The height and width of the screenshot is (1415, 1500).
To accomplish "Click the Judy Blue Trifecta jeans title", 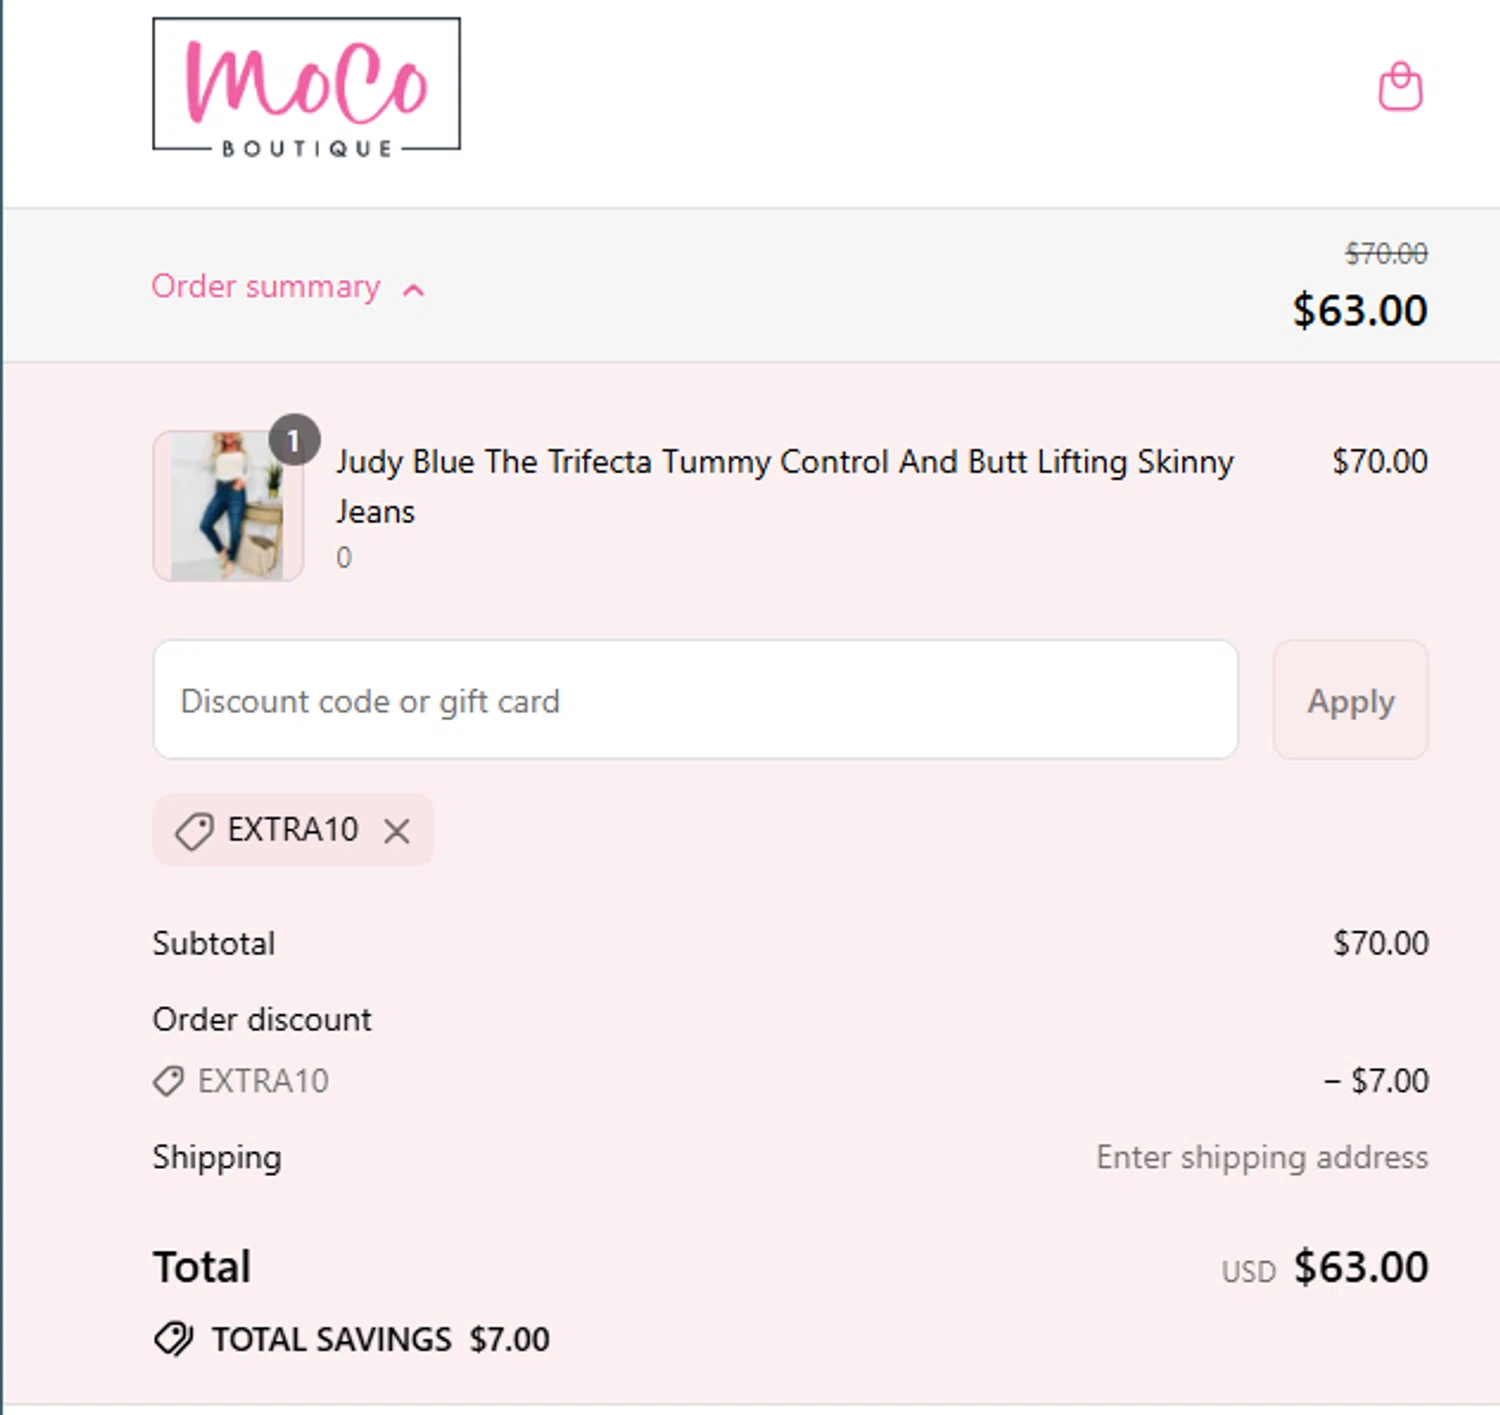I will [784, 463].
